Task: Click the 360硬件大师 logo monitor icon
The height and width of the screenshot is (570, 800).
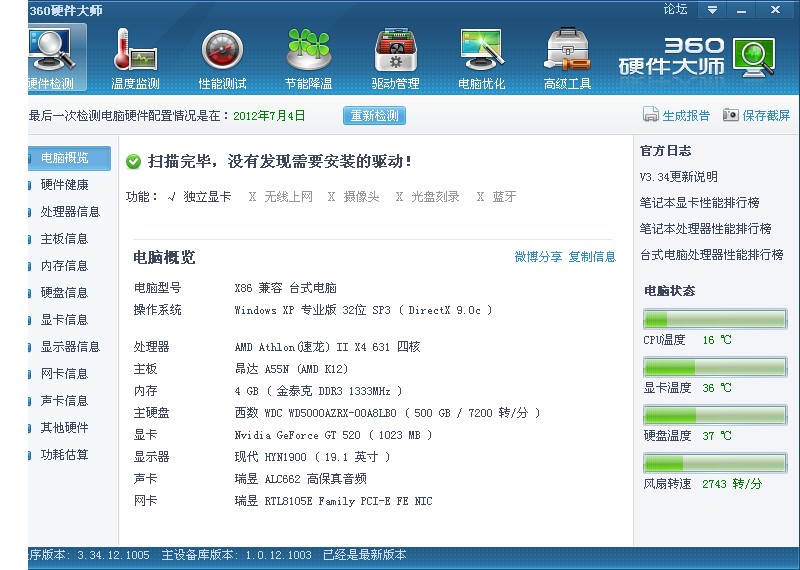Action: click(x=755, y=57)
